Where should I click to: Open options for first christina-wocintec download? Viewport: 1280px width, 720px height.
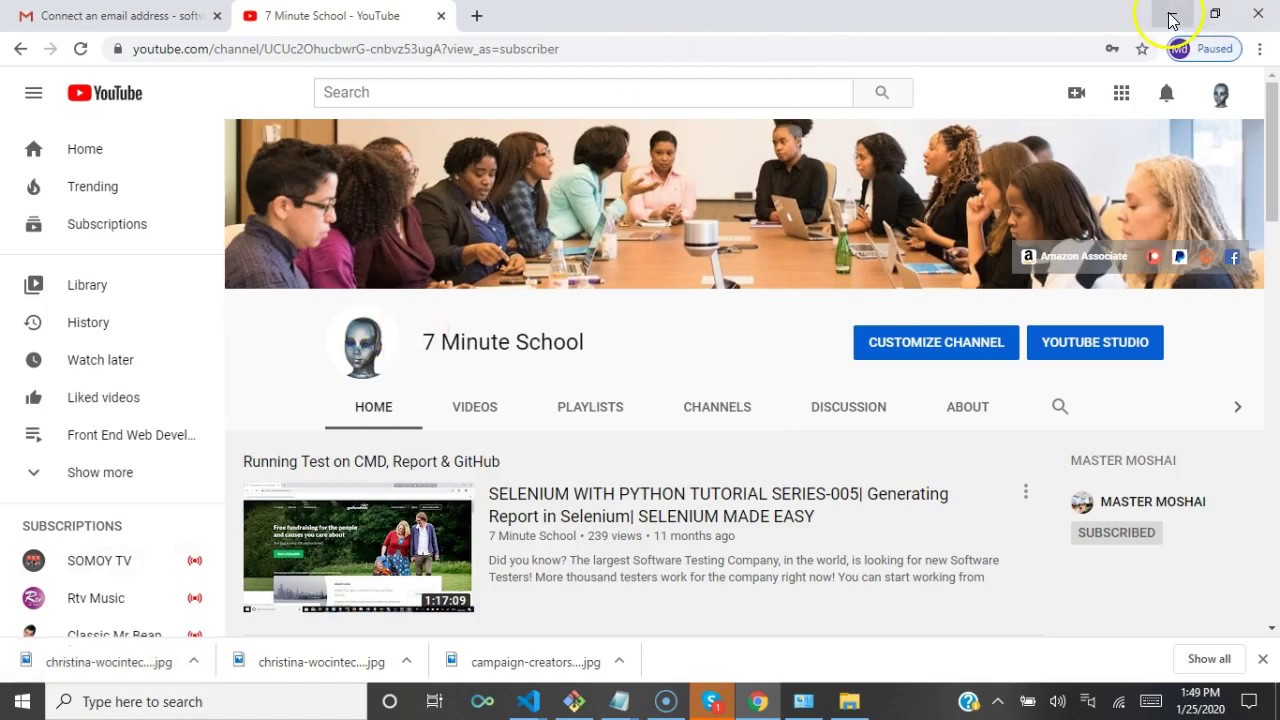(x=194, y=661)
